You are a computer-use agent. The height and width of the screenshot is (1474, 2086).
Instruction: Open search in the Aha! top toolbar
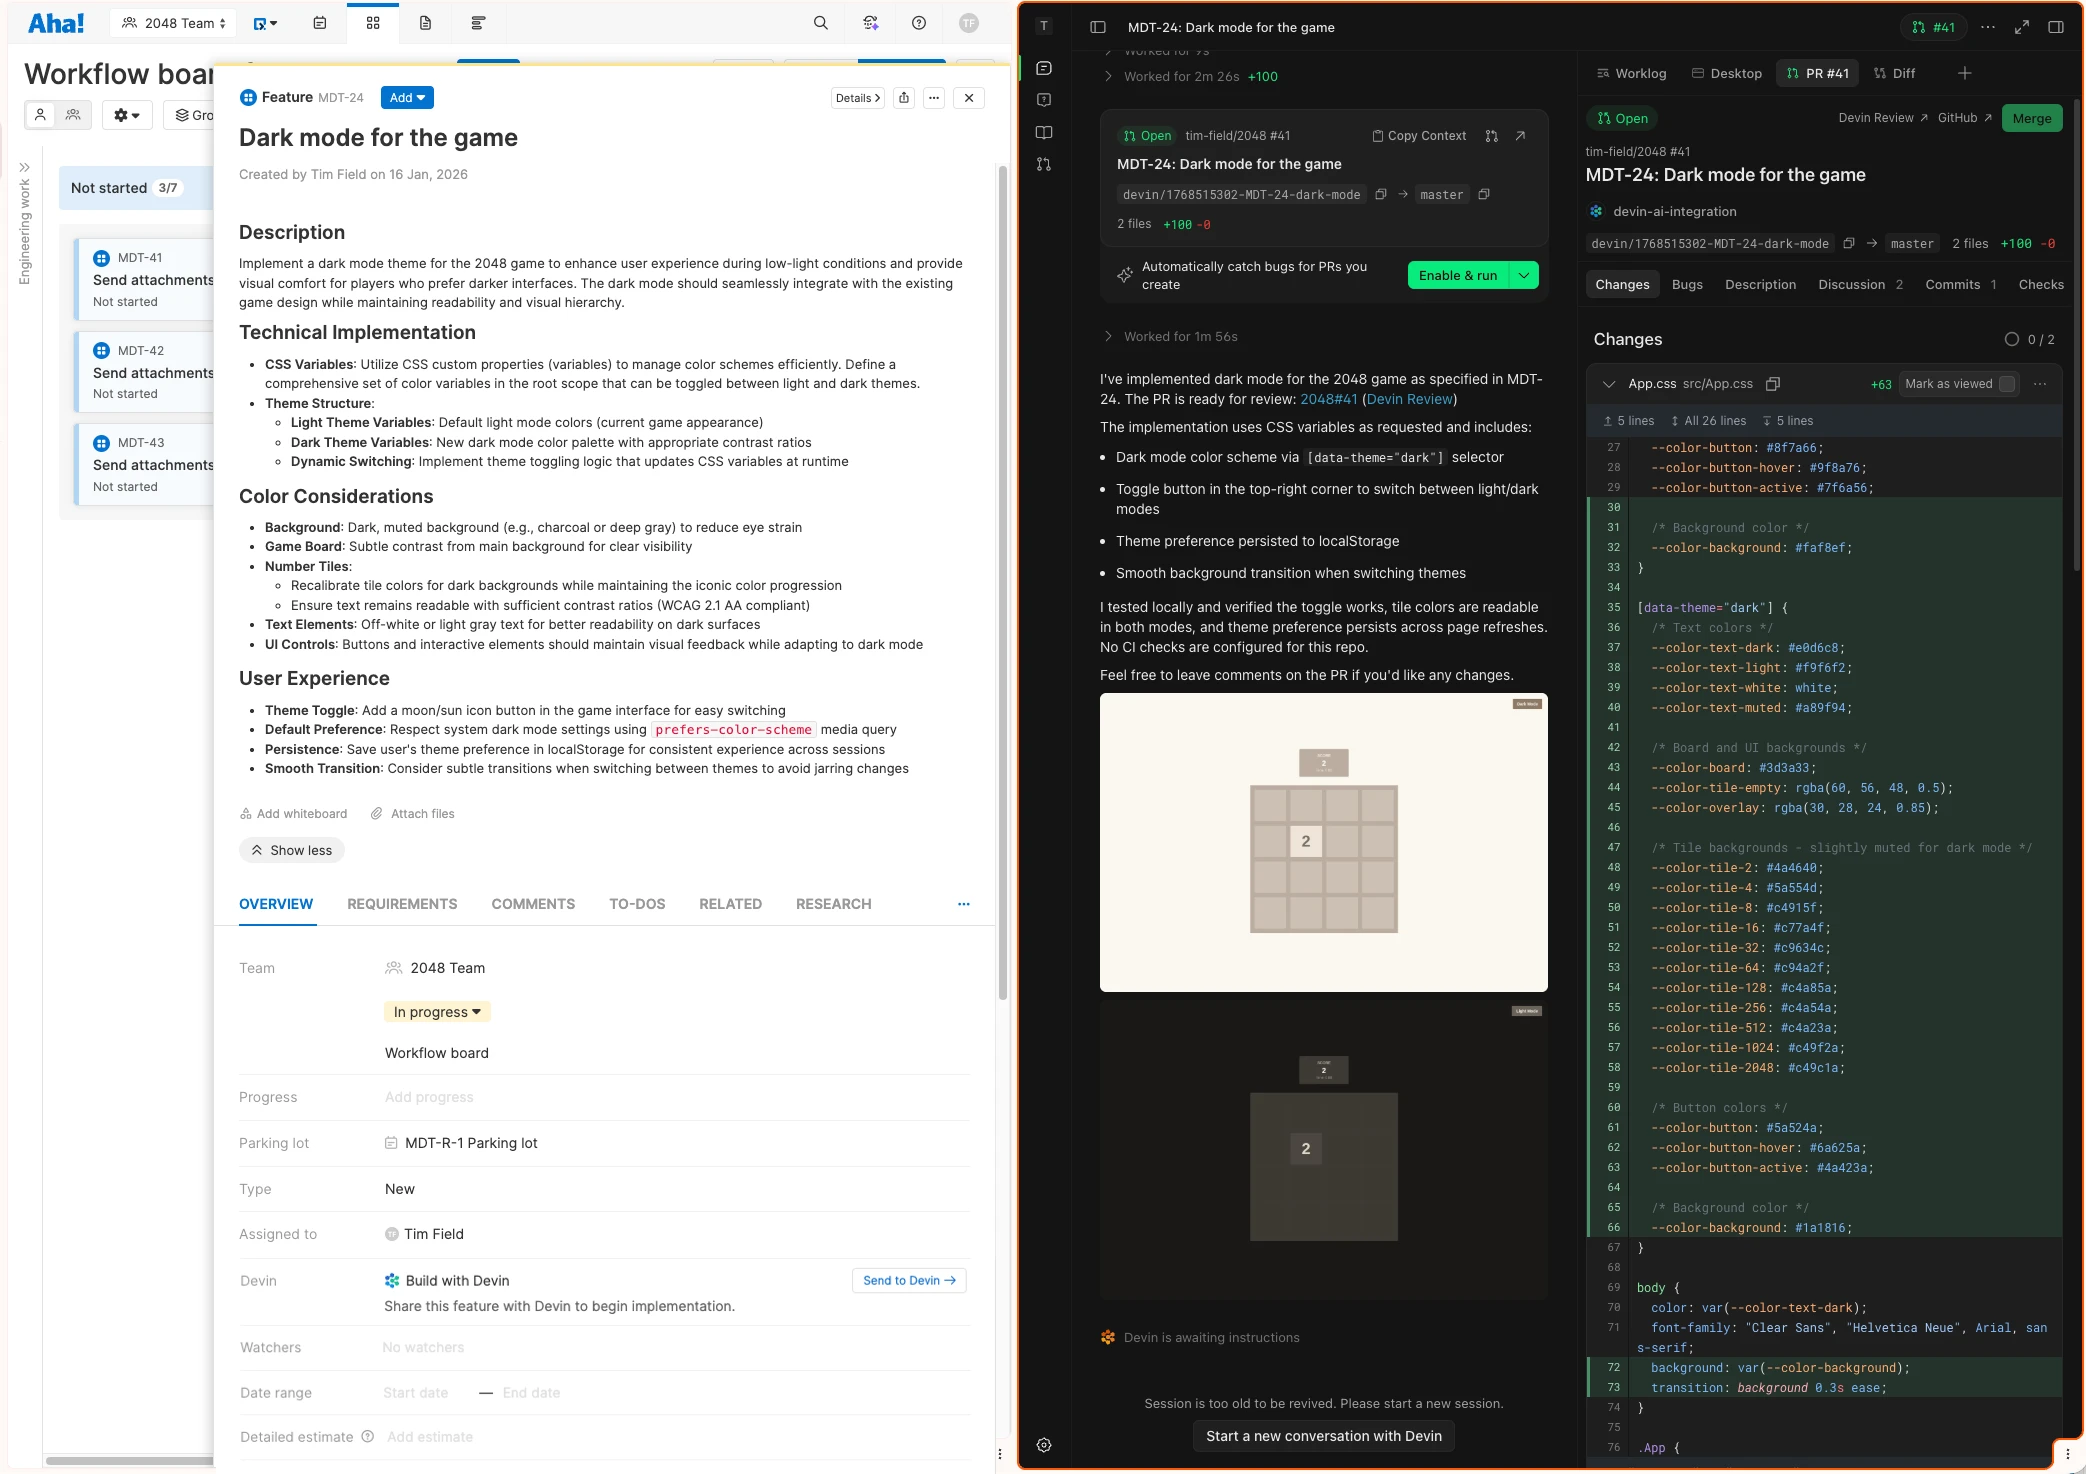tap(819, 22)
